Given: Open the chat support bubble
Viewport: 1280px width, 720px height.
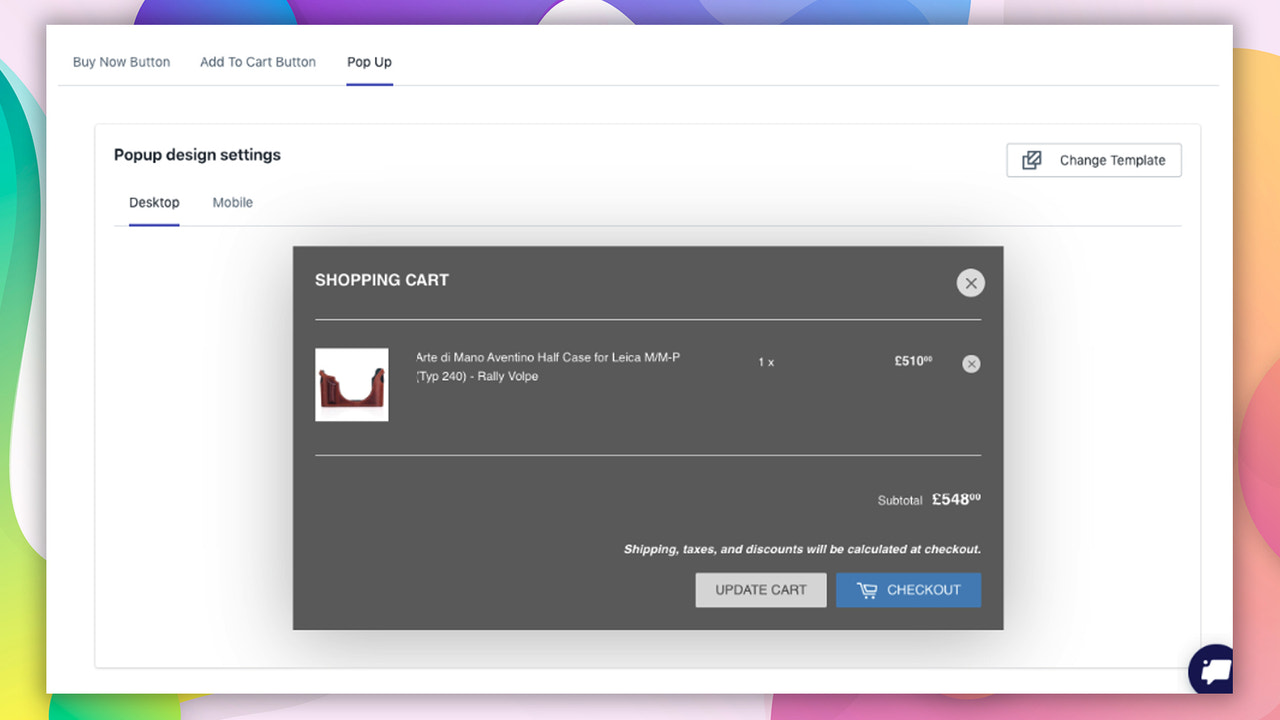Looking at the screenshot, I should coord(1211,670).
